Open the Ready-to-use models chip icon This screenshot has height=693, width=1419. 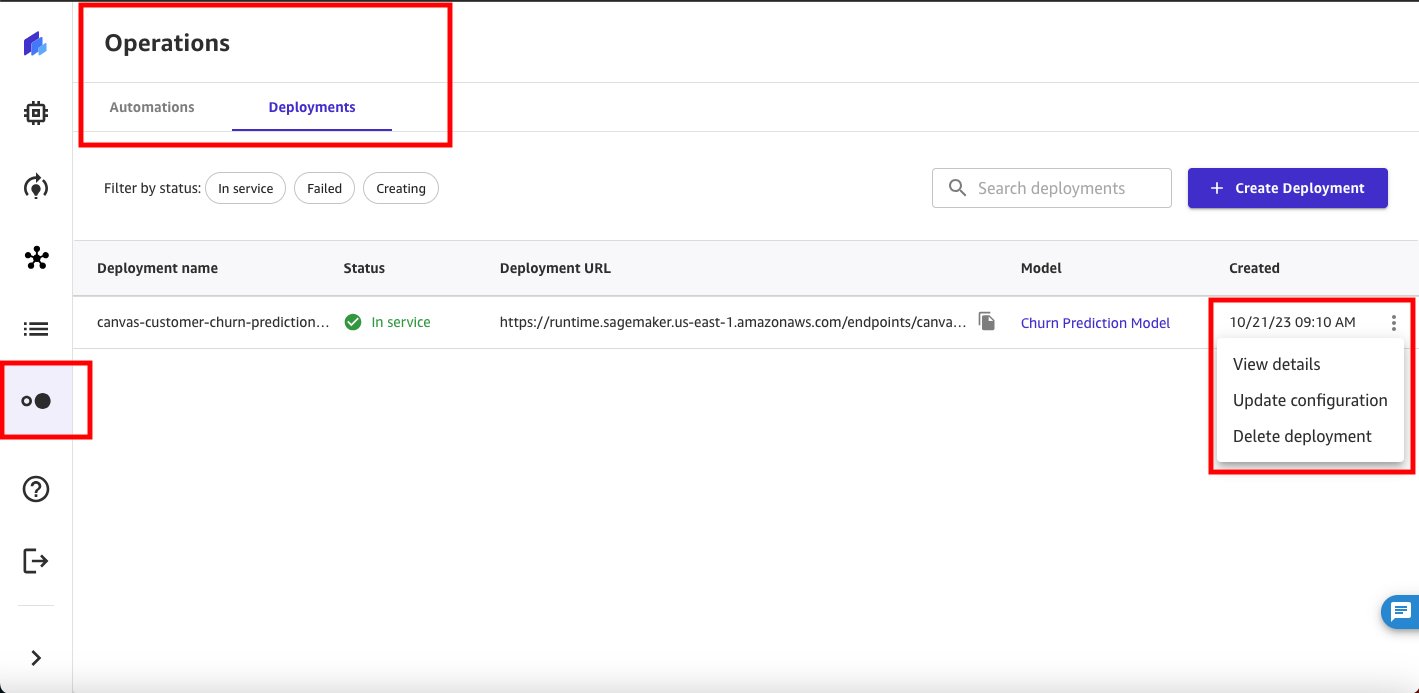coord(36,114)
